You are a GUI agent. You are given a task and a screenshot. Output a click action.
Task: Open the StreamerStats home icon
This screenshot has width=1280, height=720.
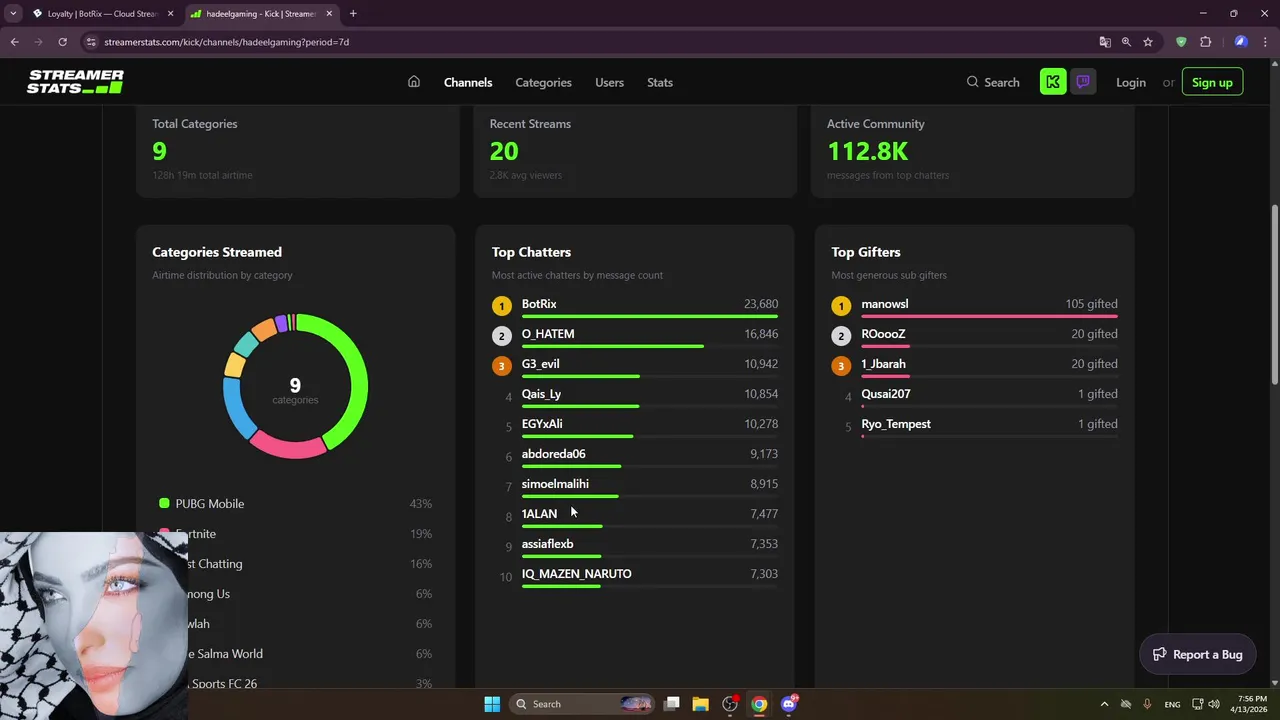[x=414, y=82]
